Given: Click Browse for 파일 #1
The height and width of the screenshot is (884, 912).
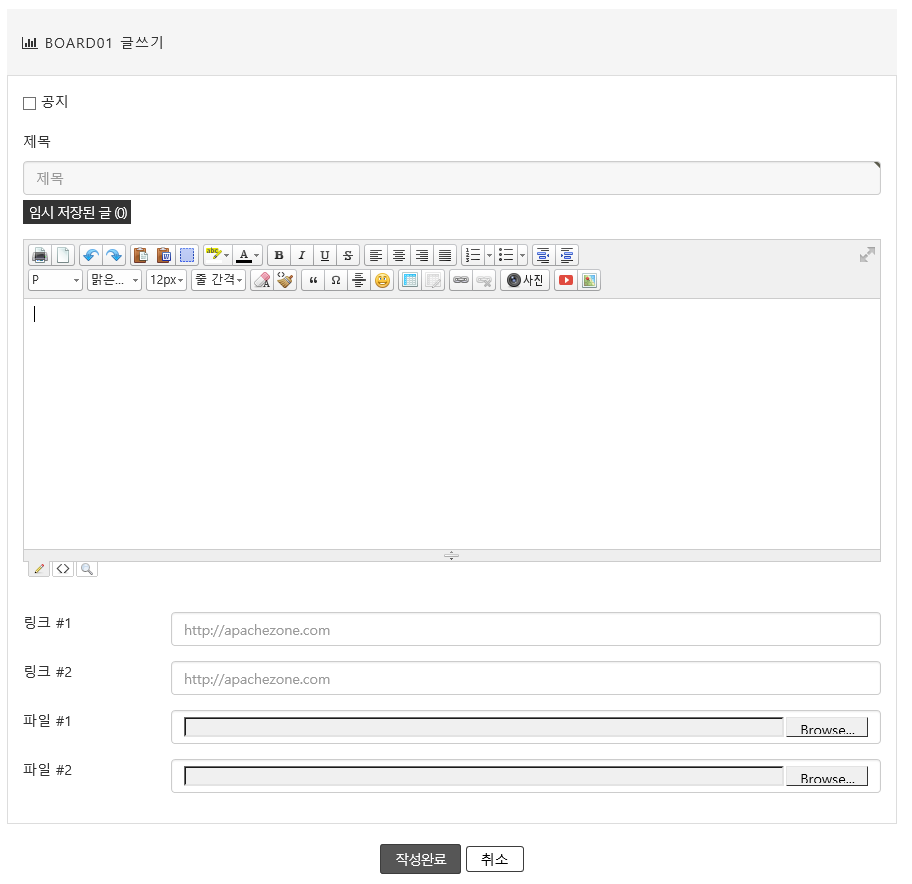Looking at the screenshot, I should [x=827, y=728].
